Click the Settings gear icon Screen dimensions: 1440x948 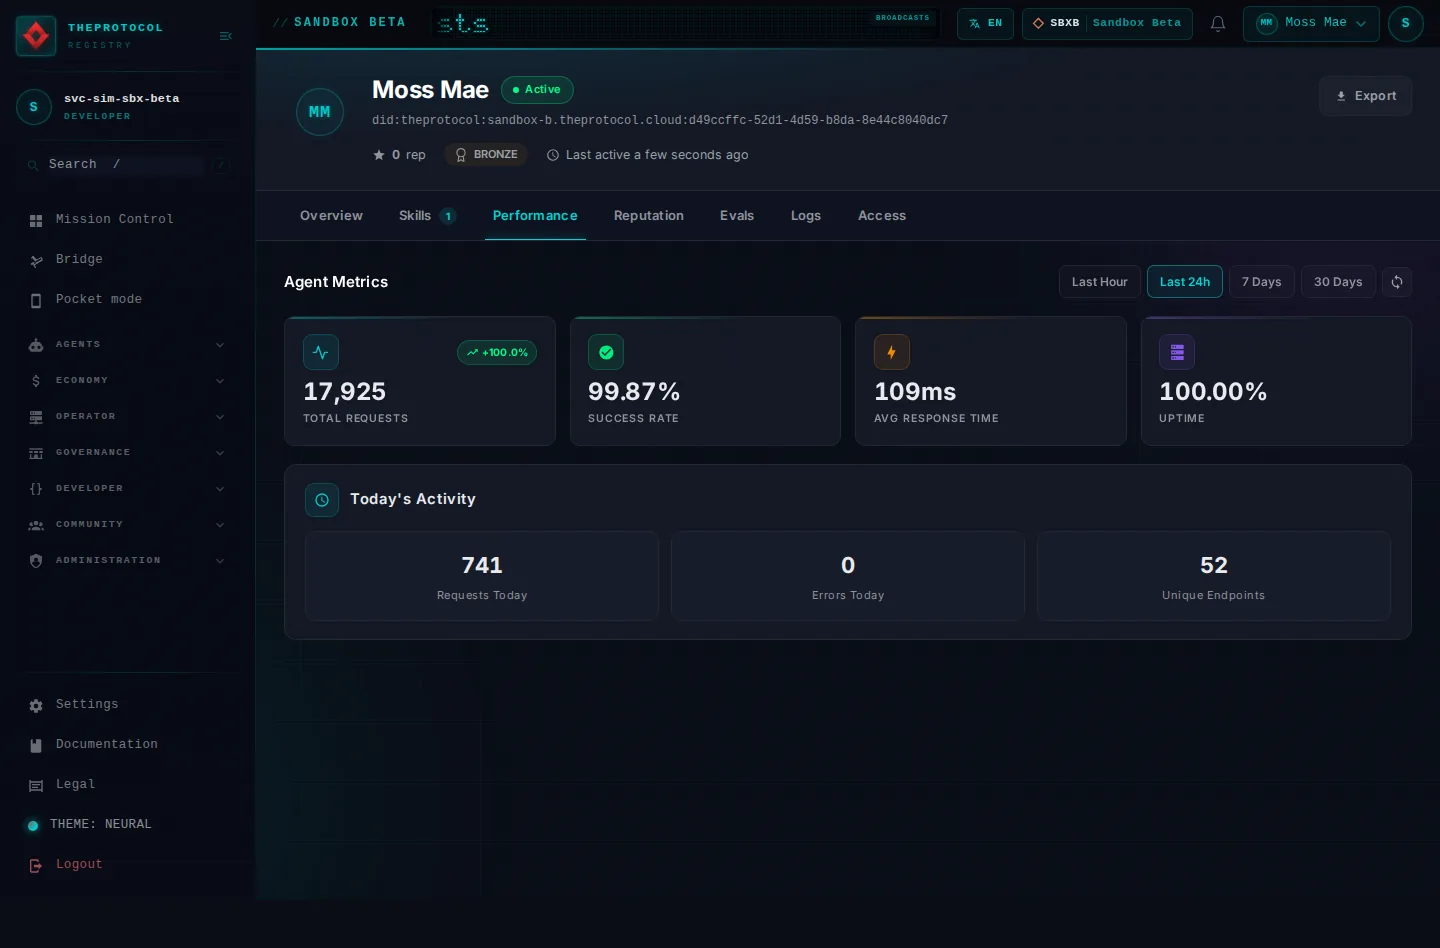[36, 705]
